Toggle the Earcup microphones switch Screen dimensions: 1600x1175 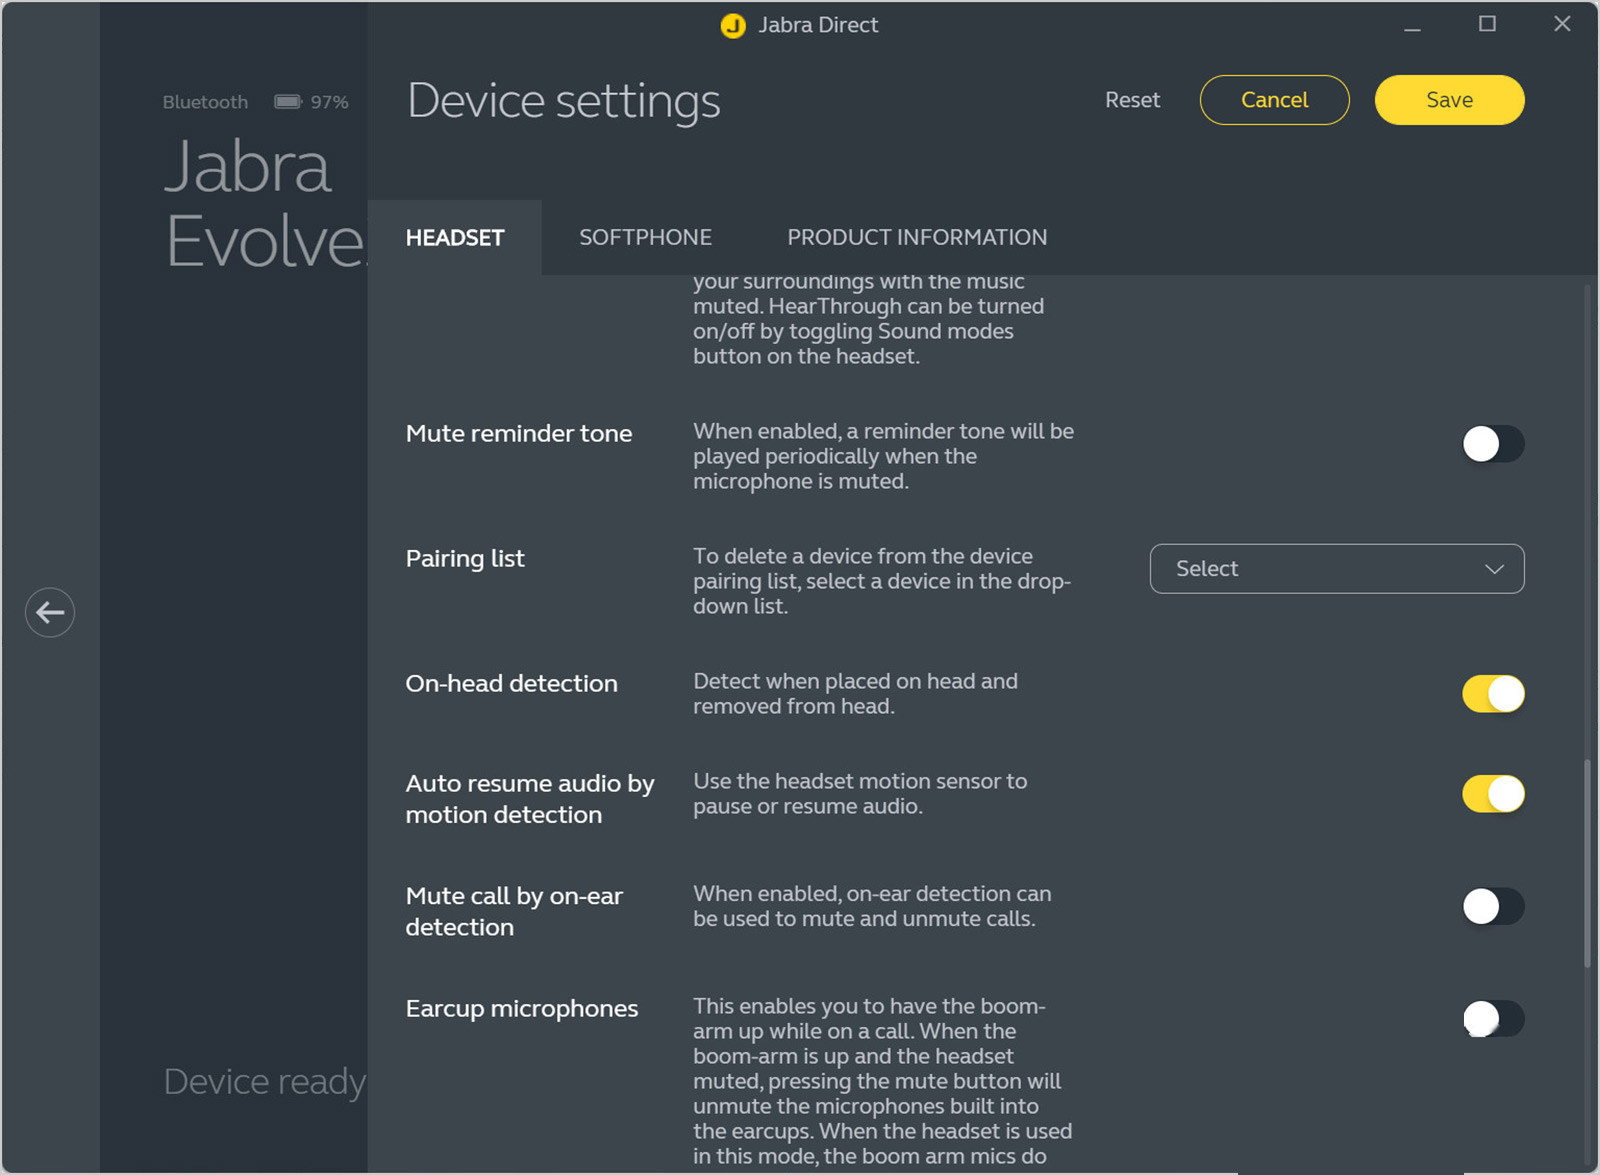pos(1493,1019)
